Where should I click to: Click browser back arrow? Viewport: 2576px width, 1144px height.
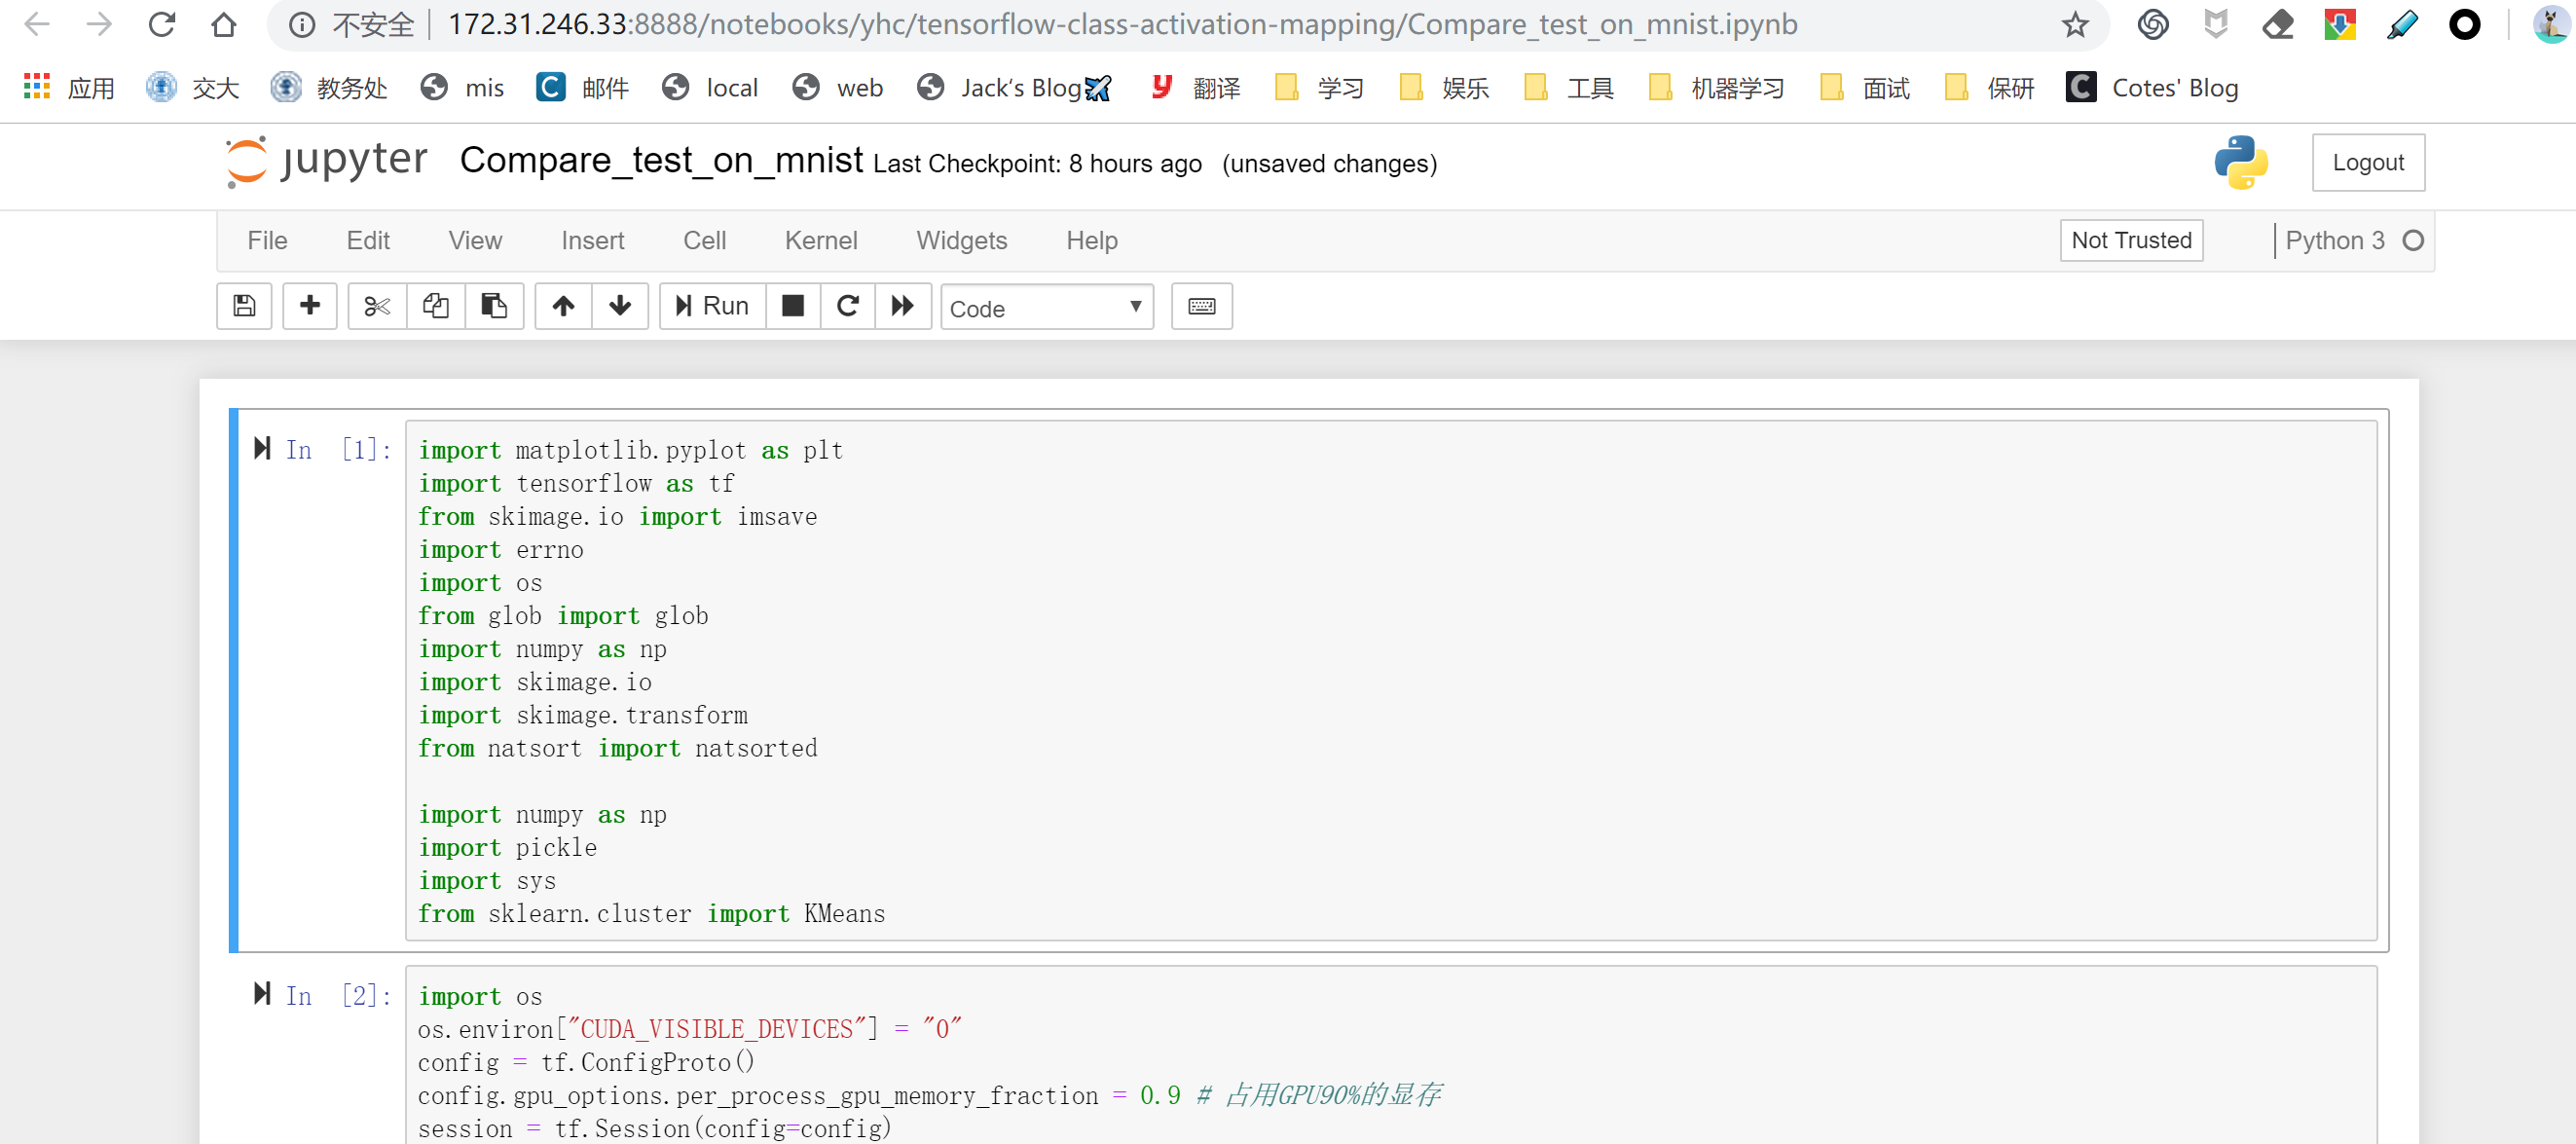(x=37, y=24)
